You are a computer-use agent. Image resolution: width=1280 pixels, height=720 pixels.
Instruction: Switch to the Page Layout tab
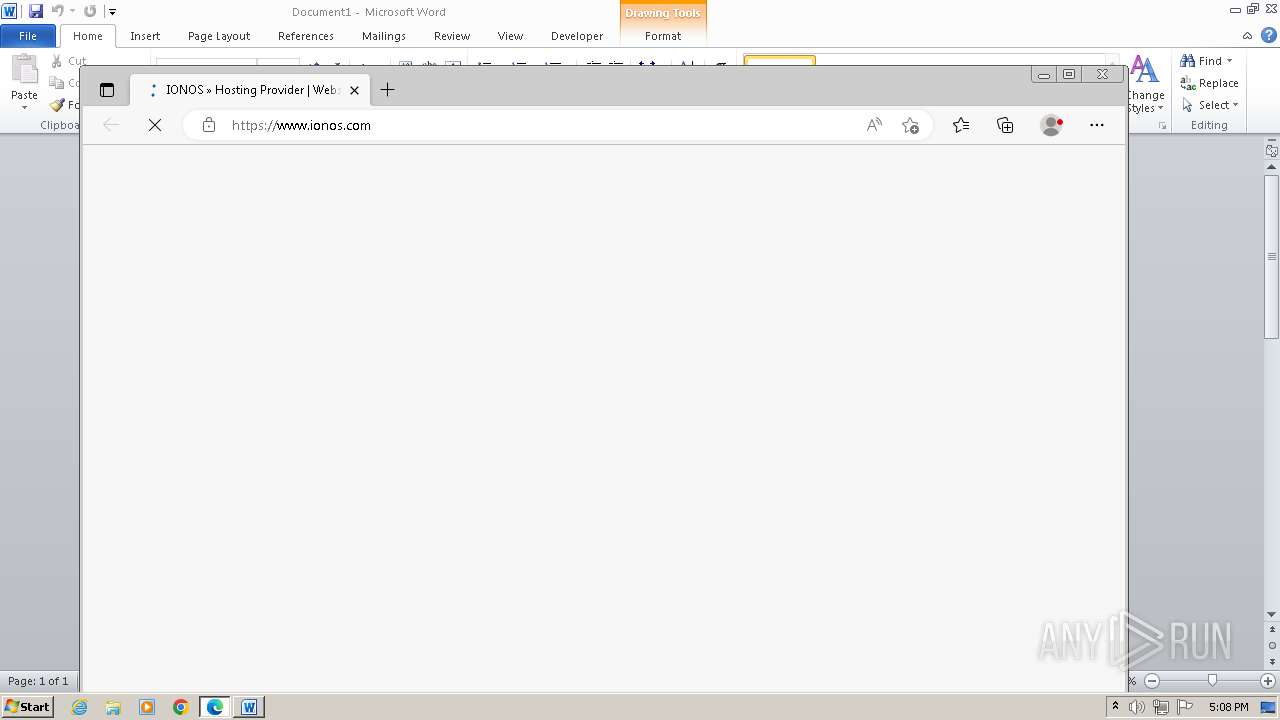[219, 36]
